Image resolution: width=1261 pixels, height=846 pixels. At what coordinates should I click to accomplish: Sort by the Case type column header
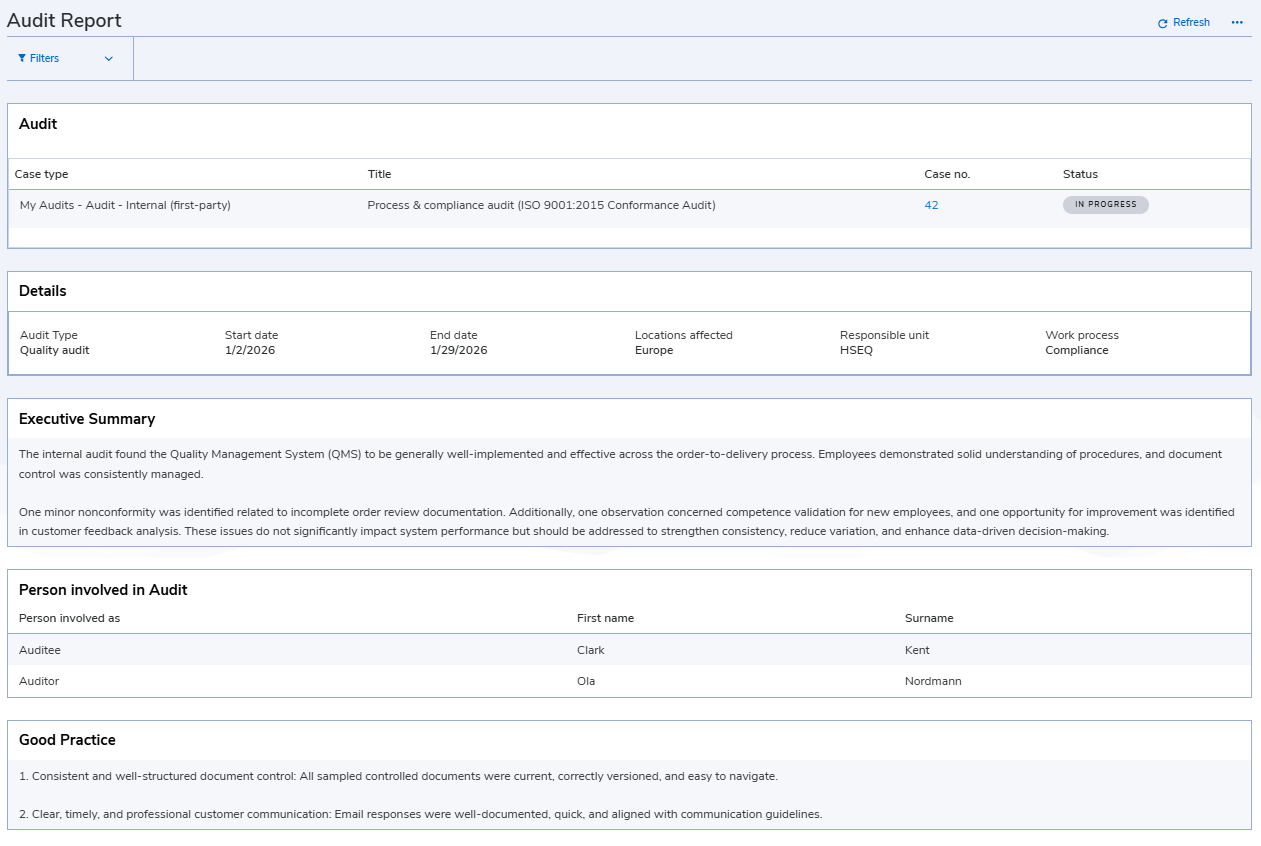(x=41, y=174)
